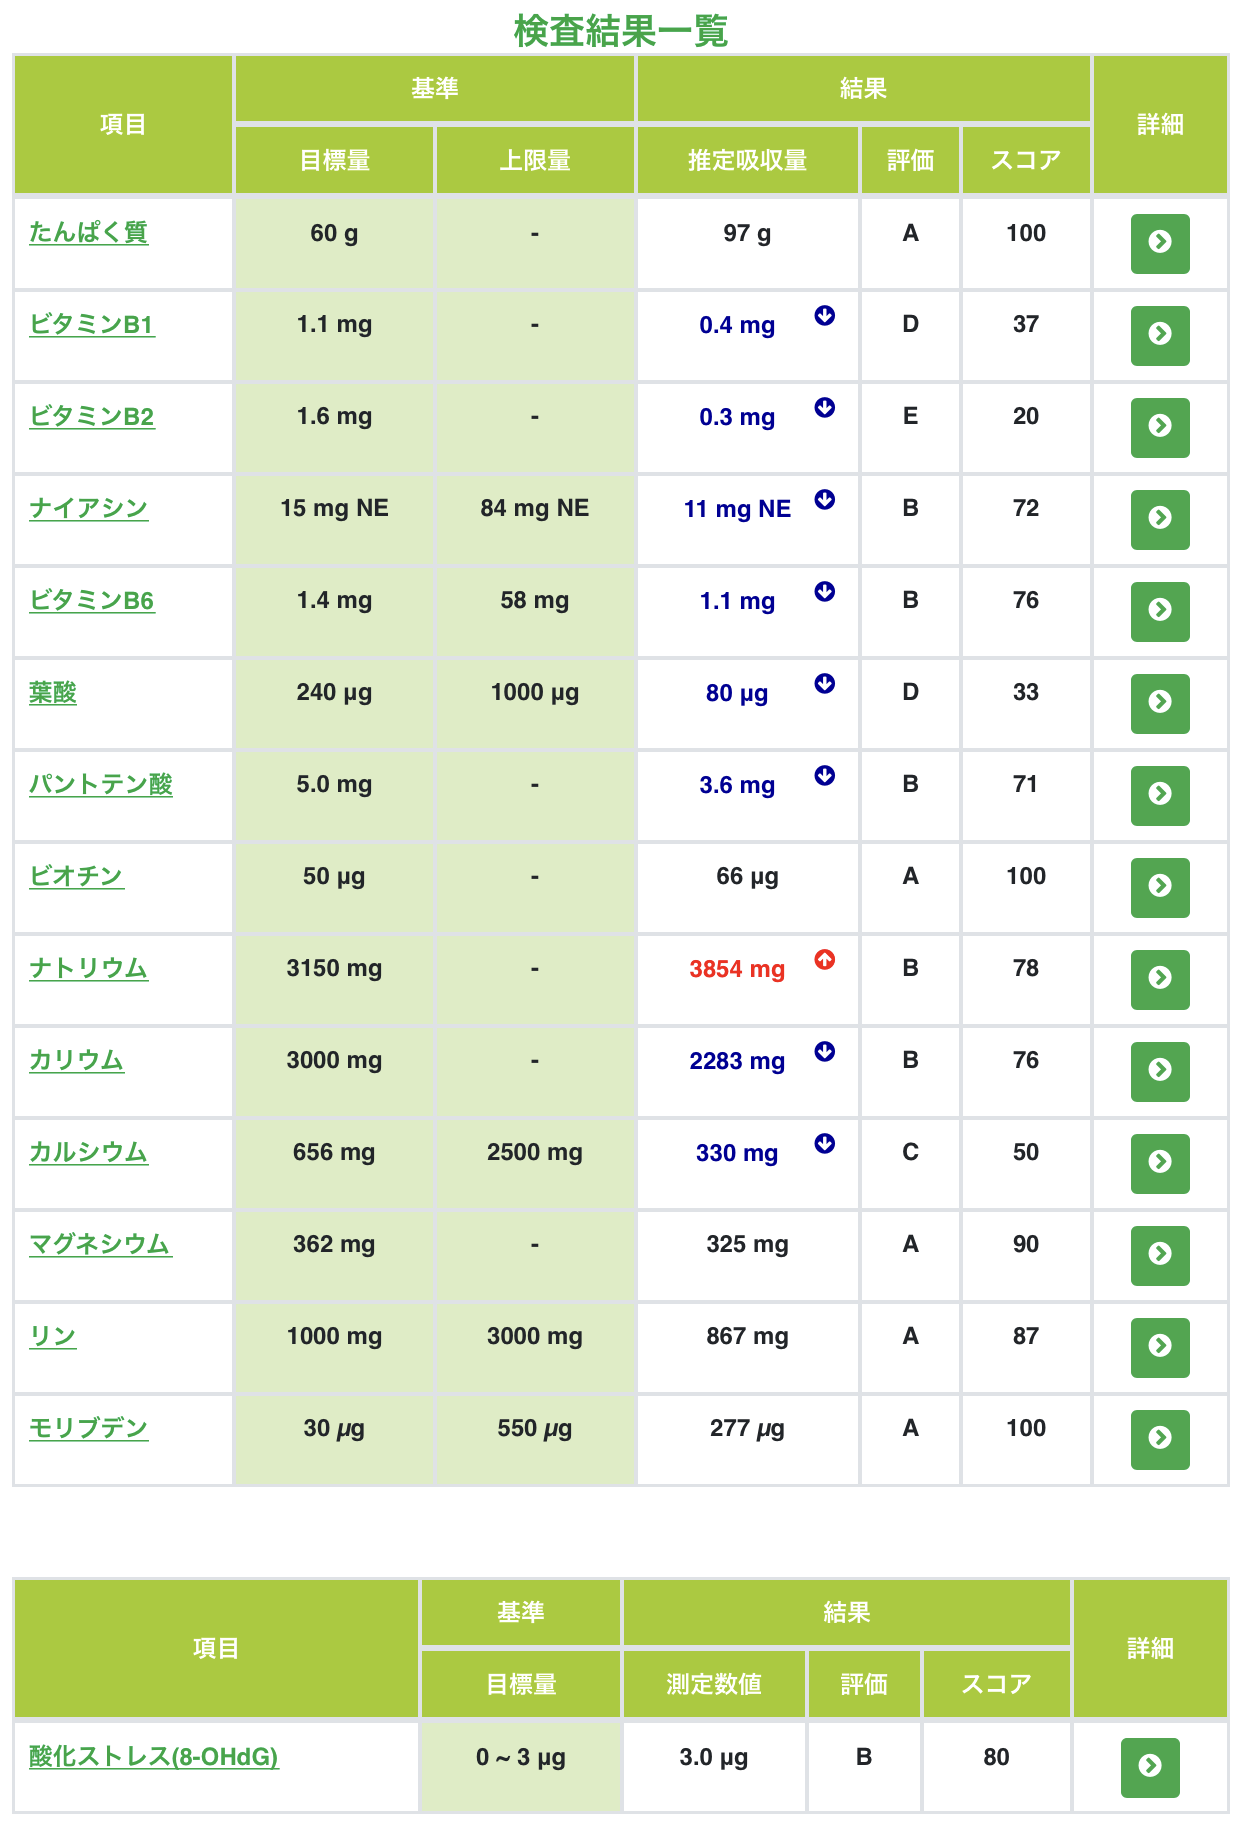Open details arrow for たんぱく質 row
This screenshot has width=1242, height=1823.
(1160, 243)
